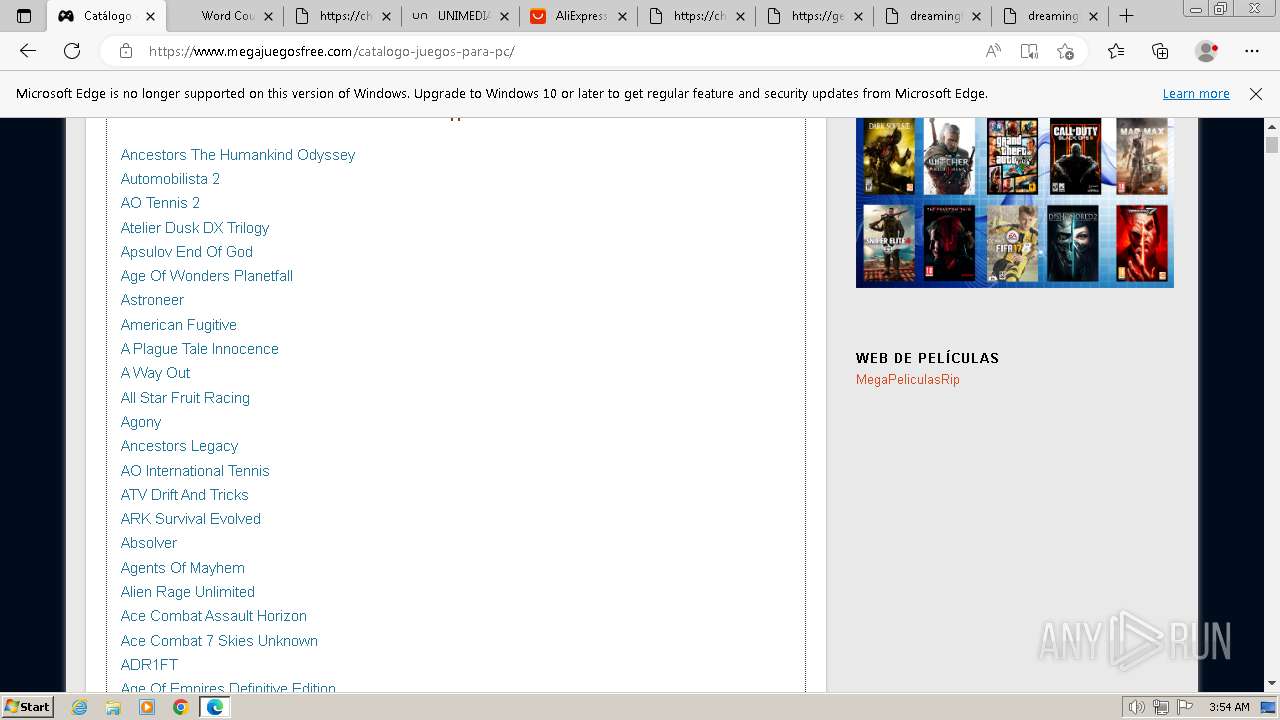Open a new browser tab

[1126, 16]
